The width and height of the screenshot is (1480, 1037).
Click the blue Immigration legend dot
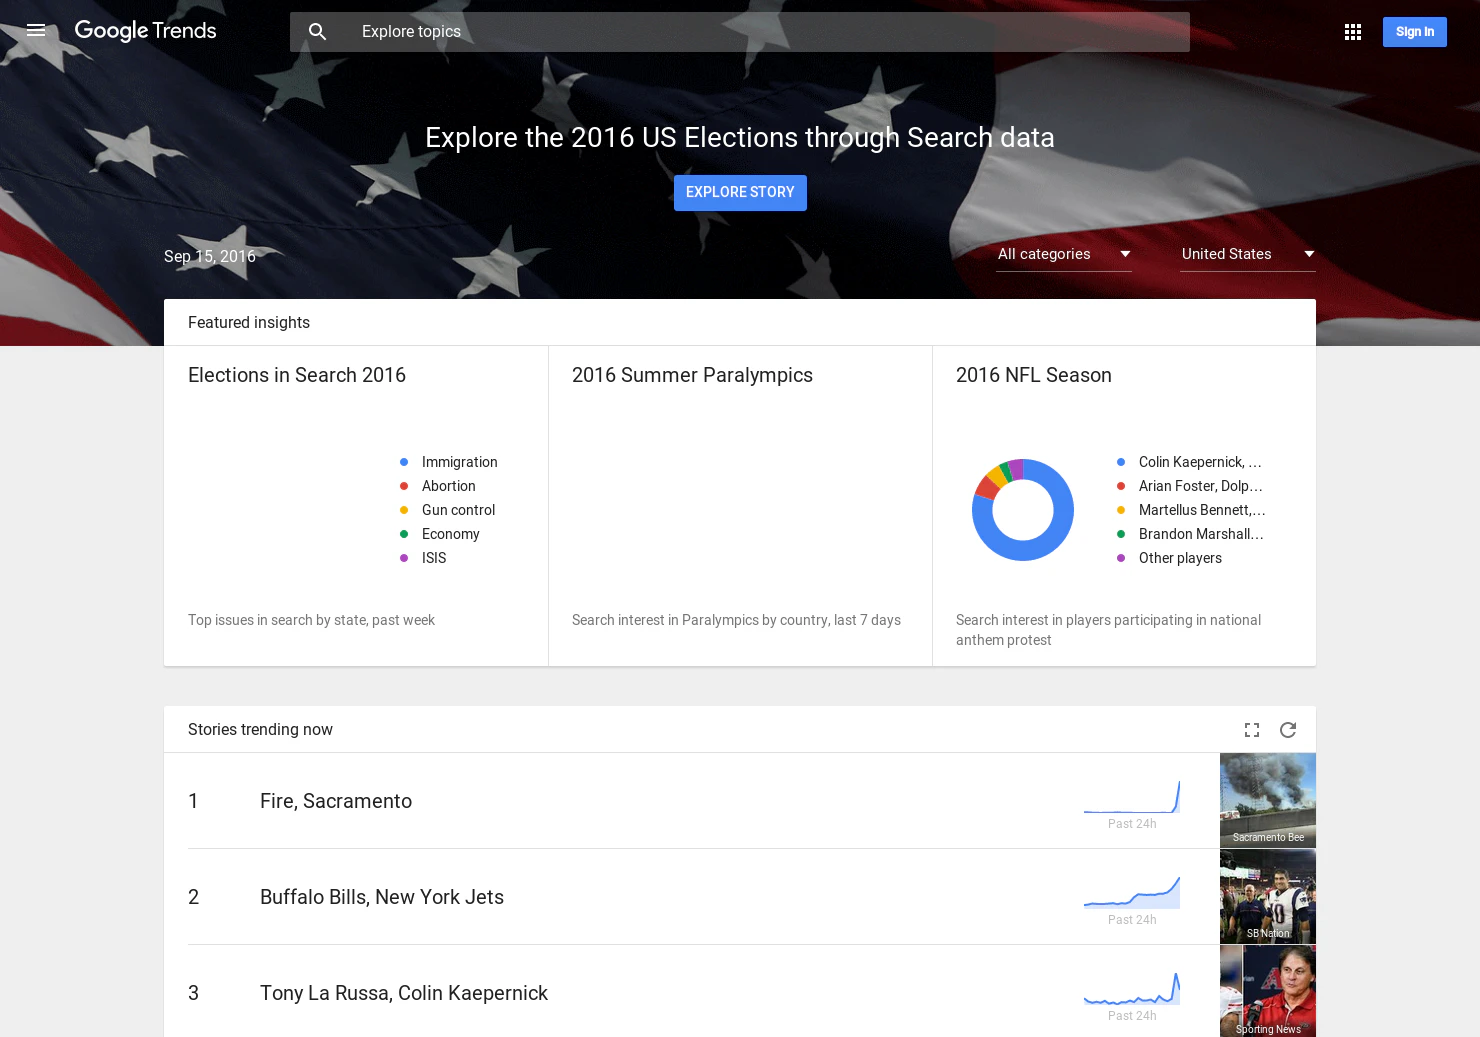pyautogui.click(x=404, y=462)
